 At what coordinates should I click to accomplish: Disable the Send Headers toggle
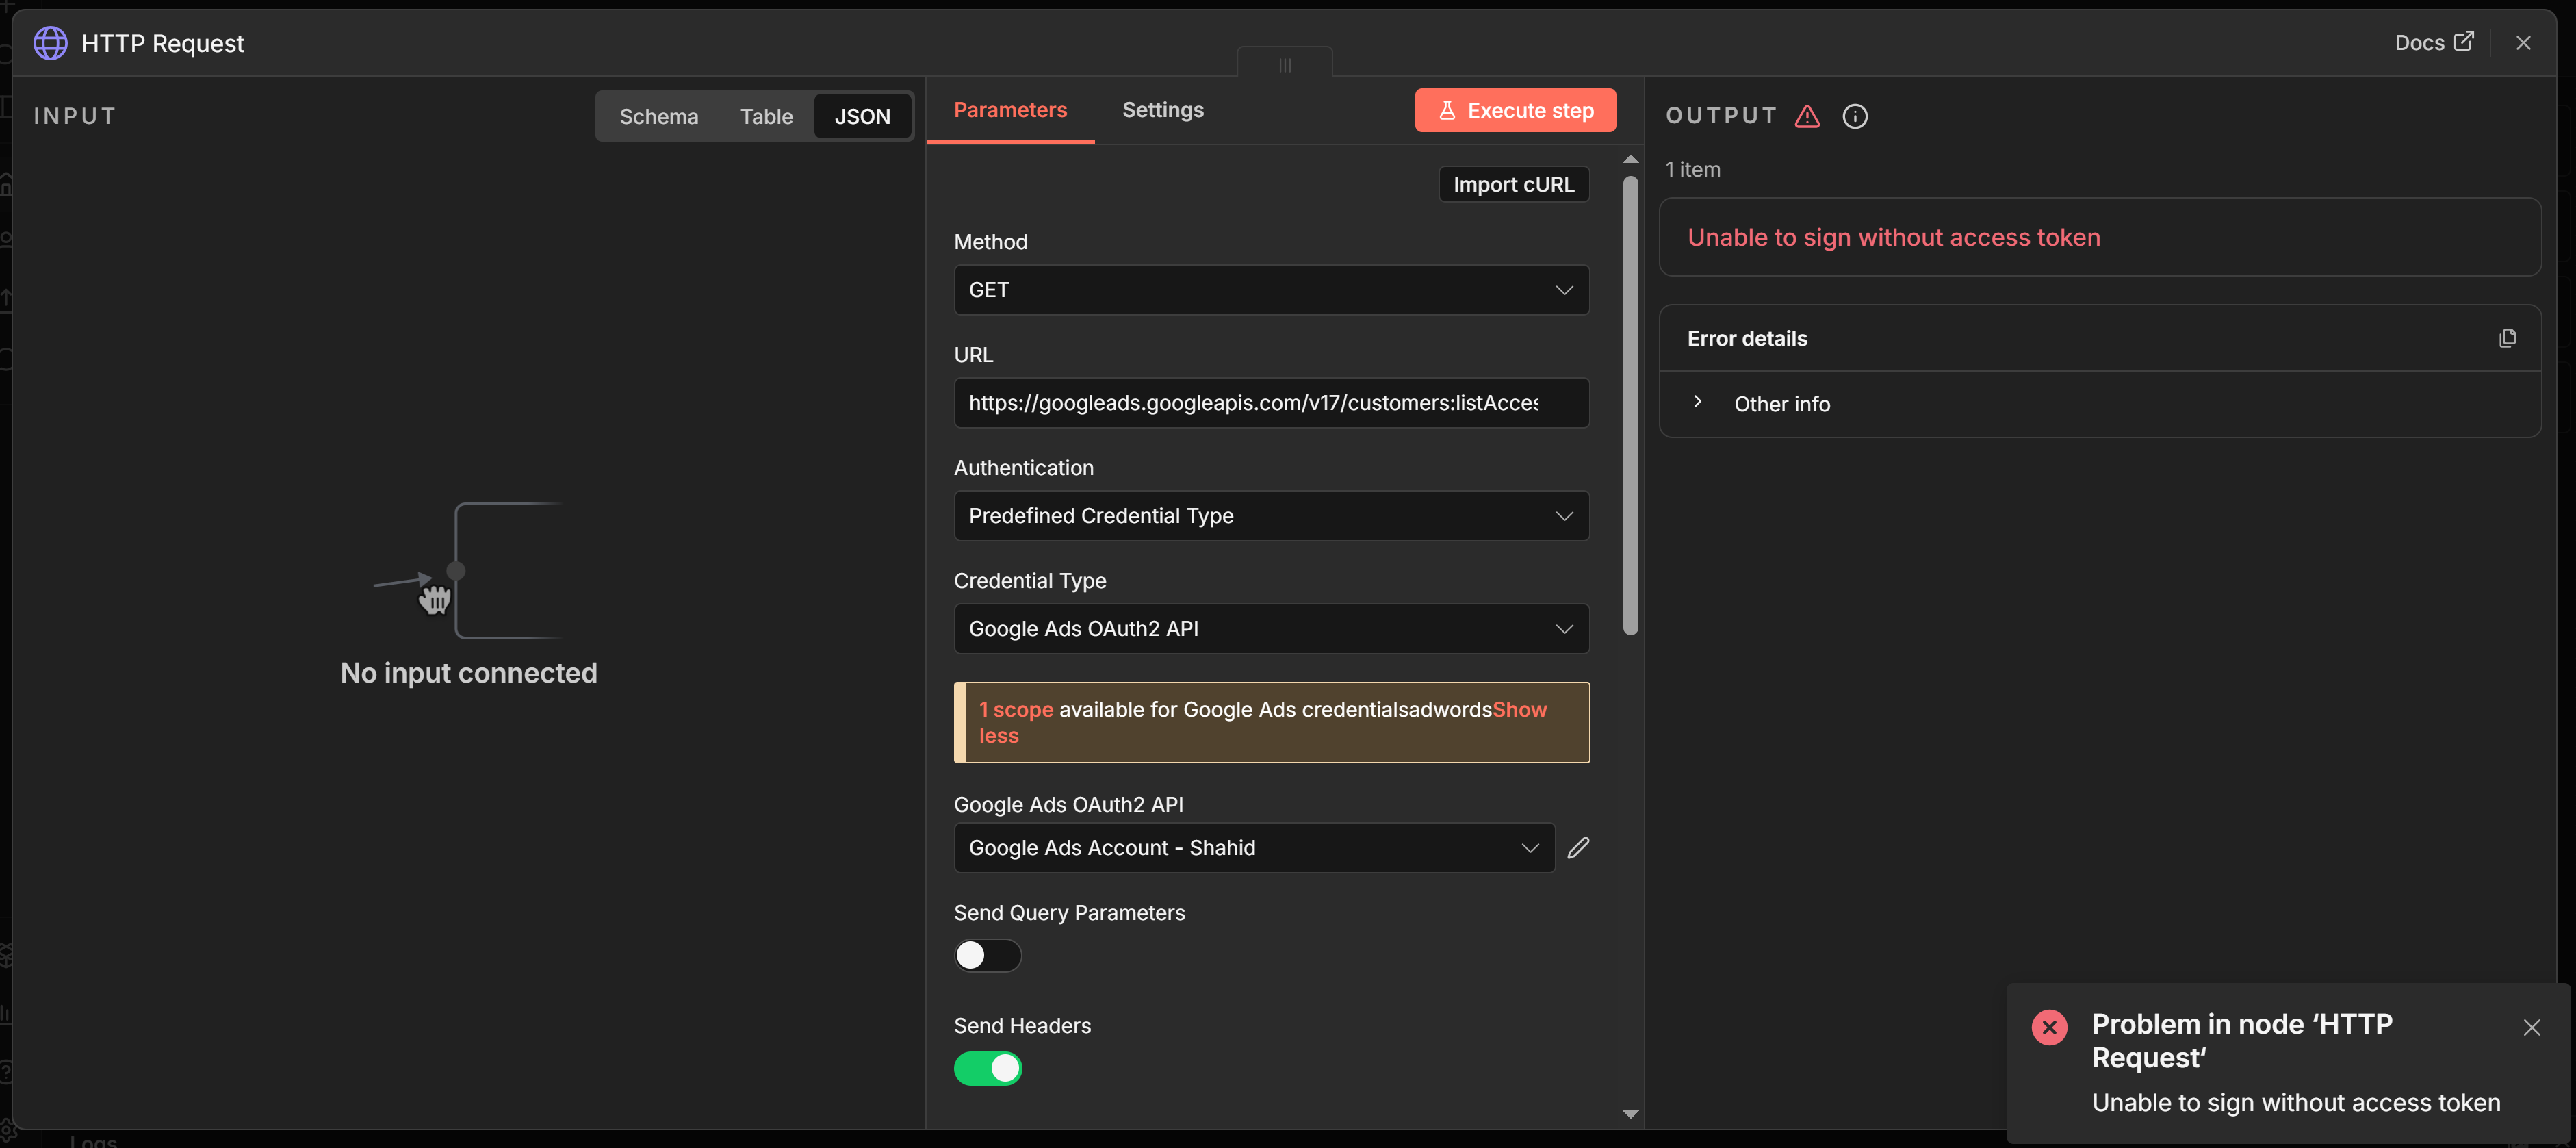tap(987, 1068)
